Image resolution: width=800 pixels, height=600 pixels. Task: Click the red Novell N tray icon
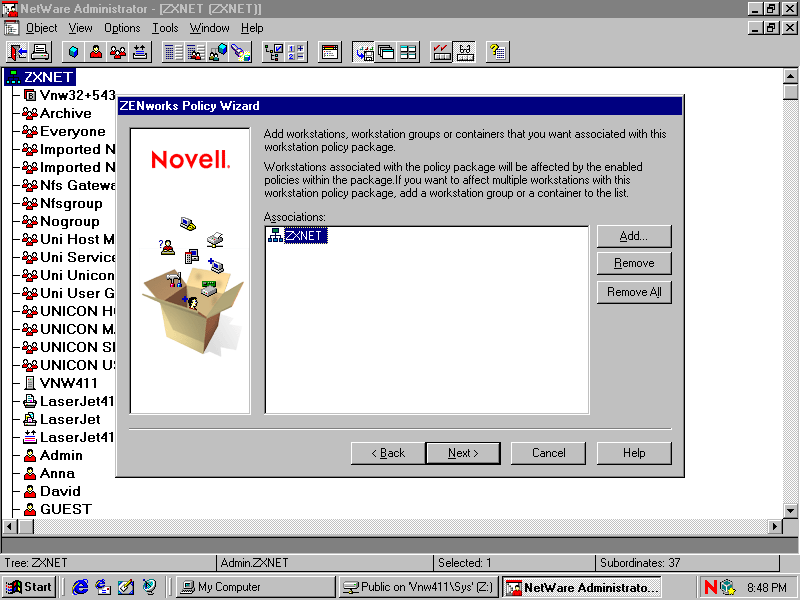tap(711, 587)
